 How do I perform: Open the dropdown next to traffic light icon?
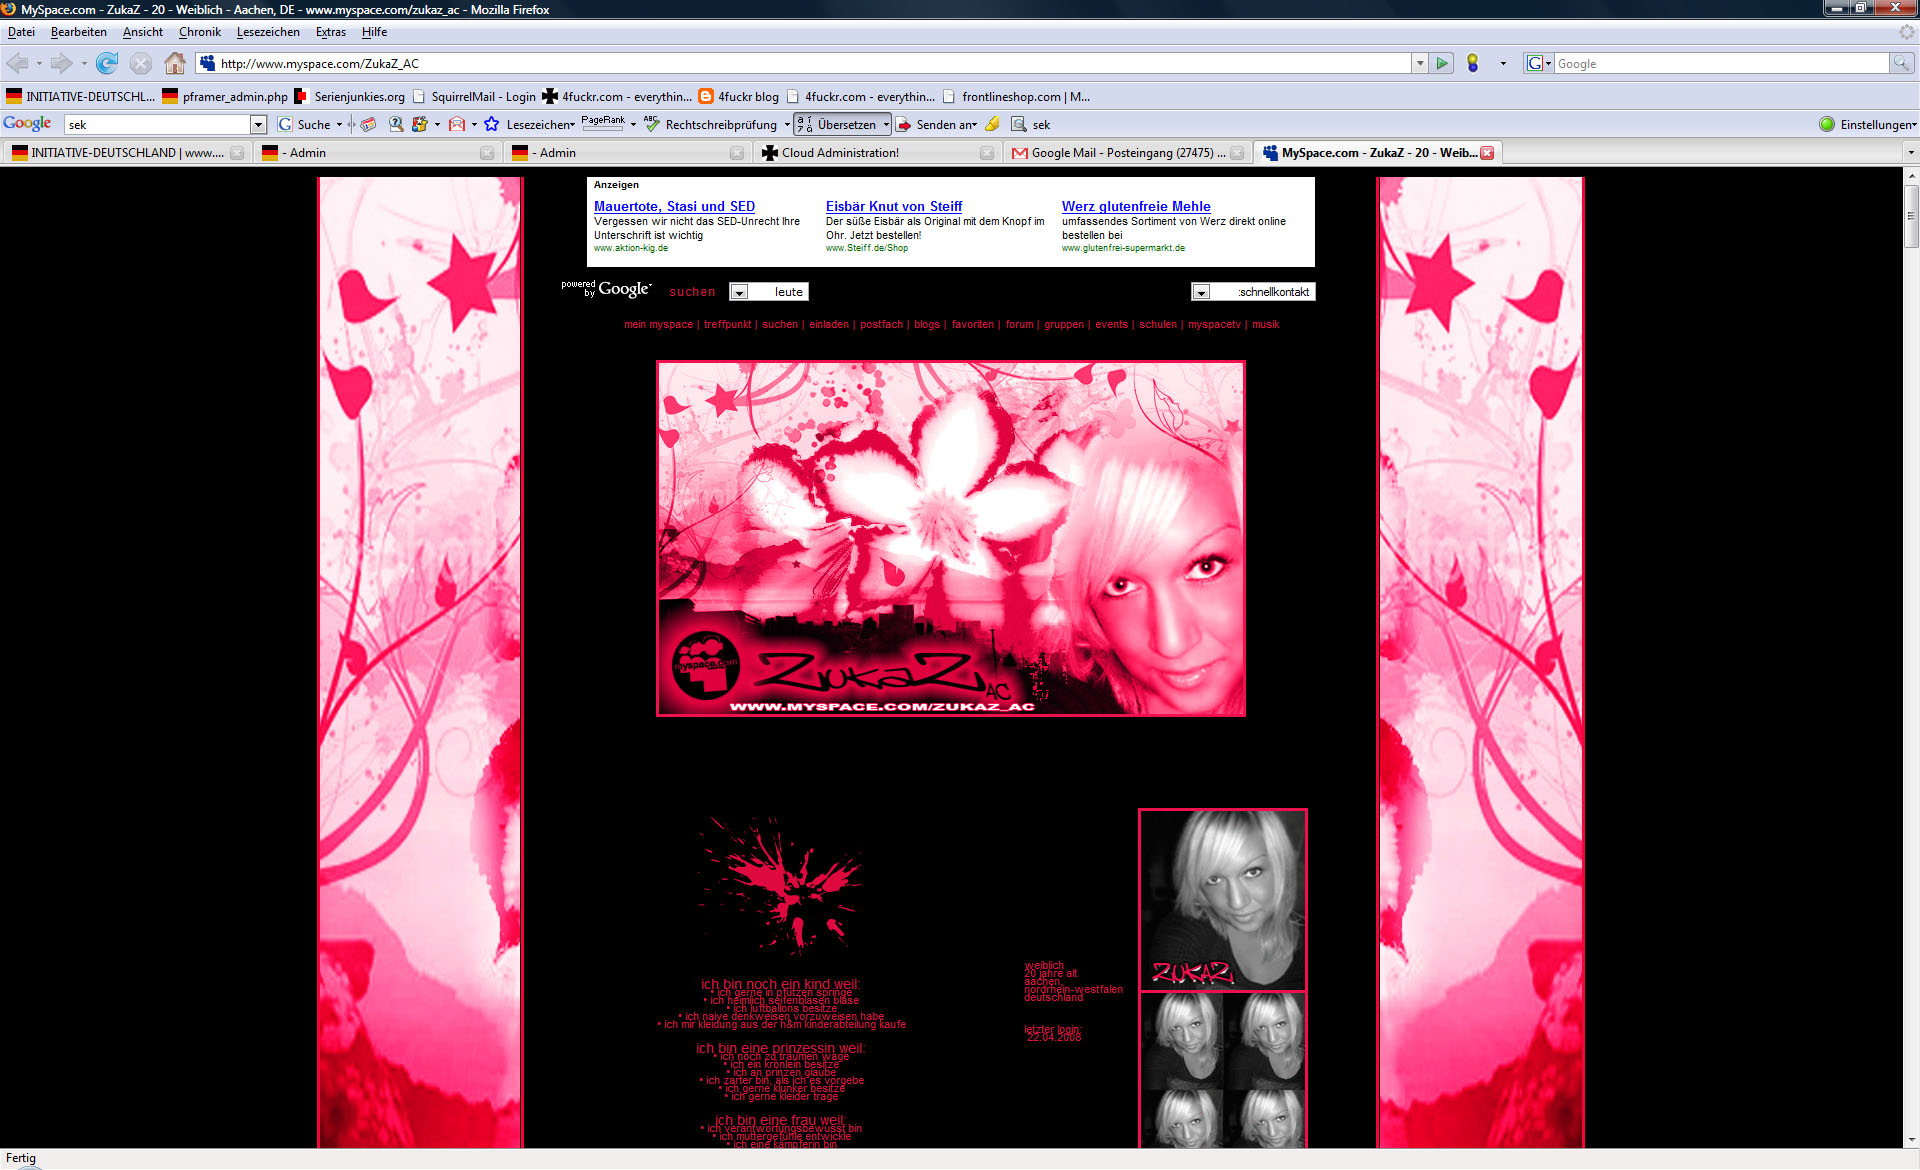(x=1503, y=63)
